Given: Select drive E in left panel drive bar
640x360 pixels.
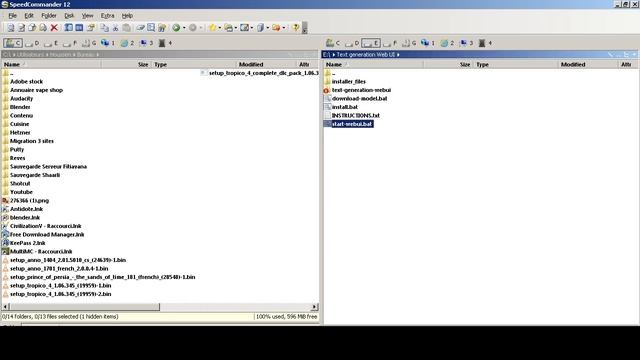Looking at the screenshot, I should pyautogui.click(x=51, y=43).
